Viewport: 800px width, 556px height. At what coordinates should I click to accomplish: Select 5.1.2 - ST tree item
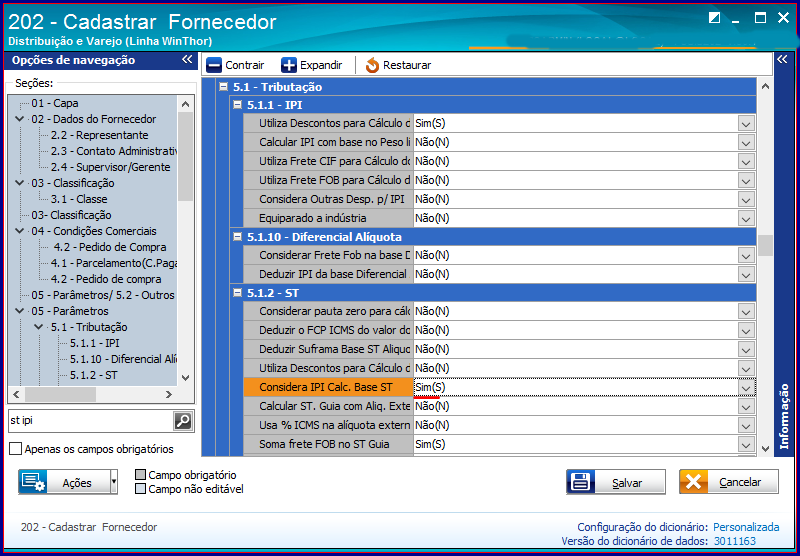coord(94,375)
